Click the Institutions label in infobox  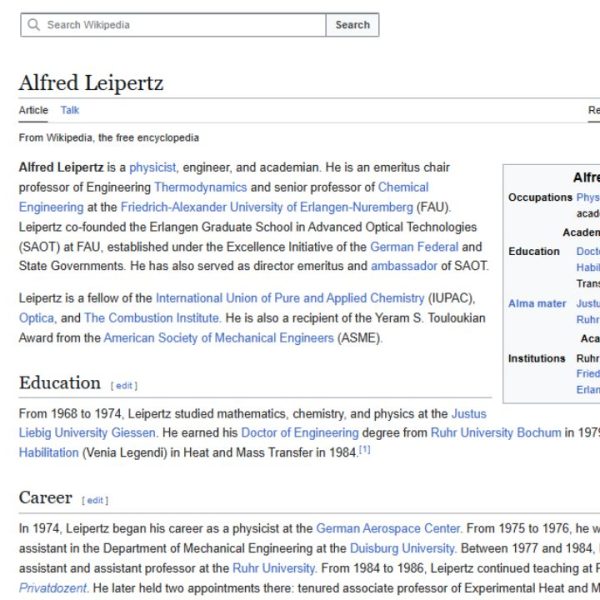click(x=536, y=359)
